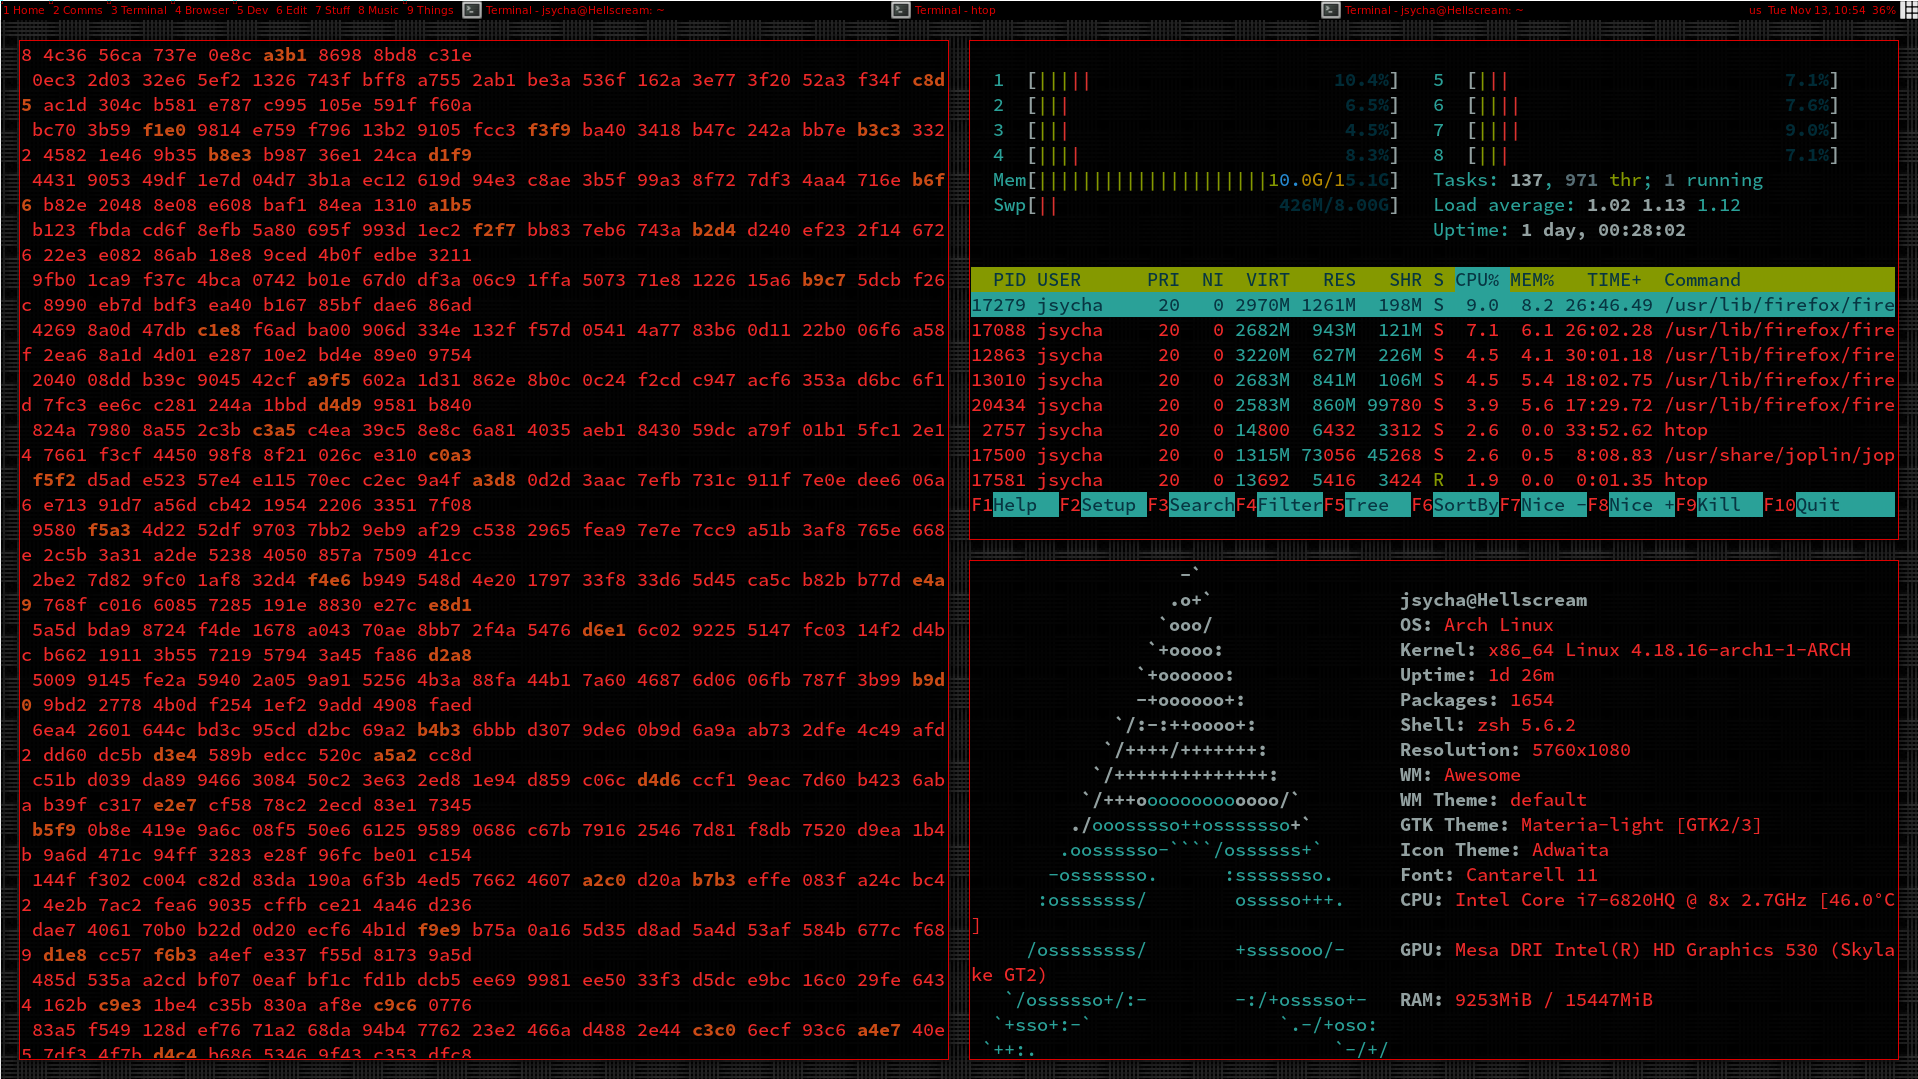The image size is (1918, 1079).
Task: Select the 5 Dev tag
Action: point(253,10)
